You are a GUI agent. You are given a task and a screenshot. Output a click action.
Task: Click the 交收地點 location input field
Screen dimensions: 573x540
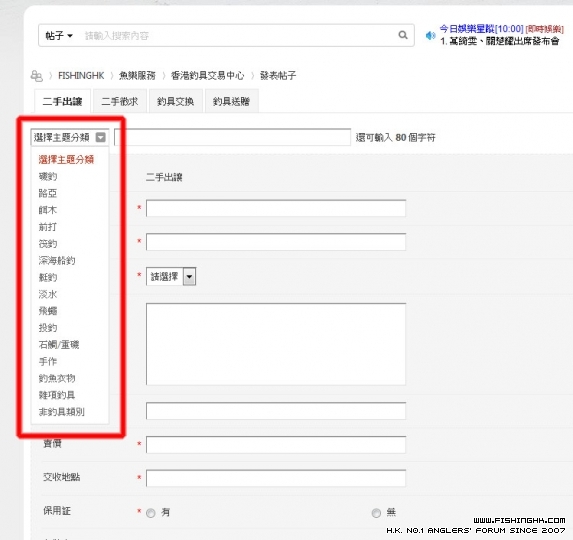click(x=276, y=478)
